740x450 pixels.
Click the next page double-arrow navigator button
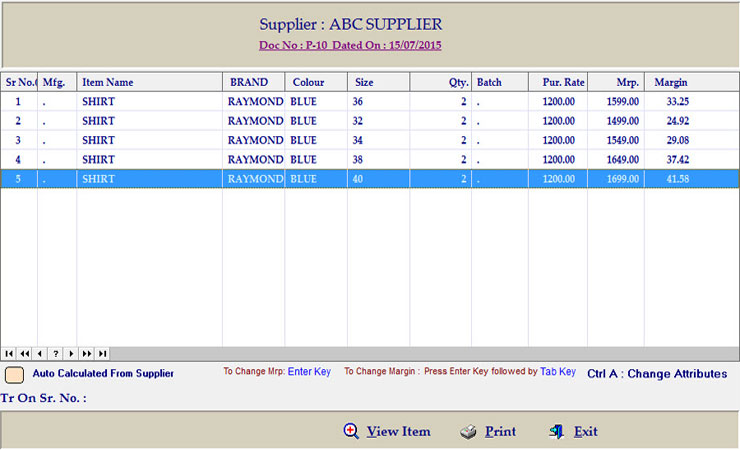pyautogui.click(x=87, y=353)
